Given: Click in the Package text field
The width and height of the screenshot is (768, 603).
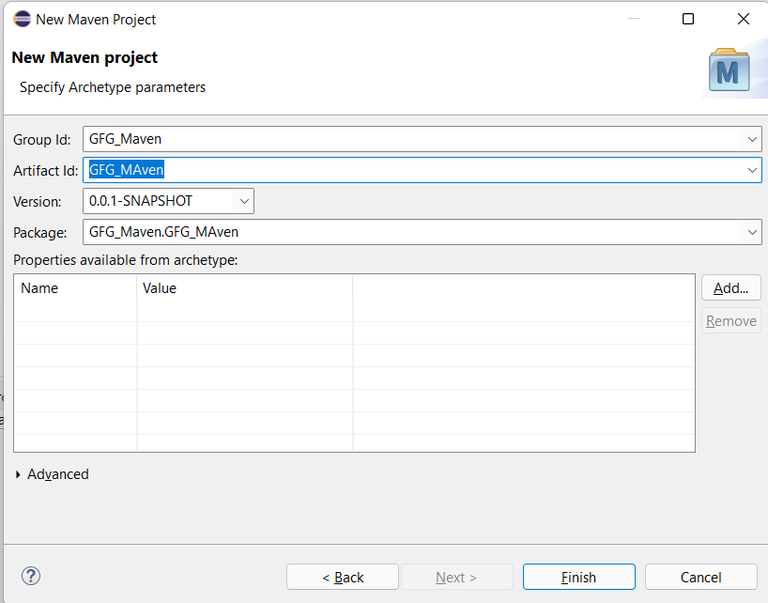Looking at the screenshot, I should tap(410, 232).
